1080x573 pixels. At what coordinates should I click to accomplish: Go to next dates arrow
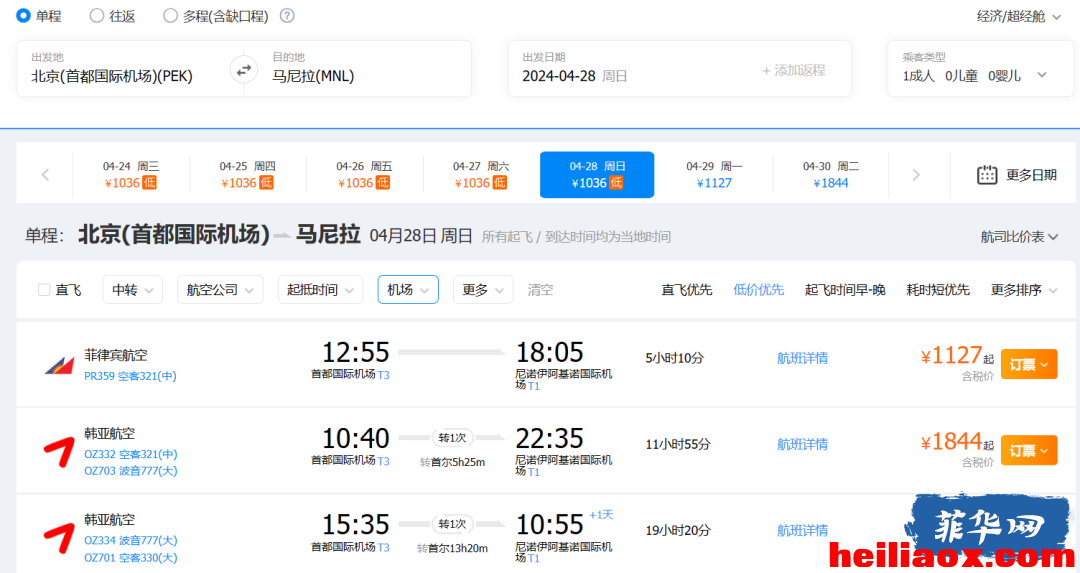click(x=915, y=175)
